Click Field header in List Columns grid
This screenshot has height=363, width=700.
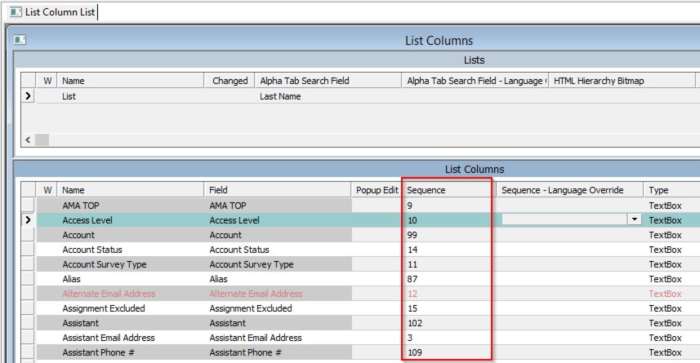point(278,190)
